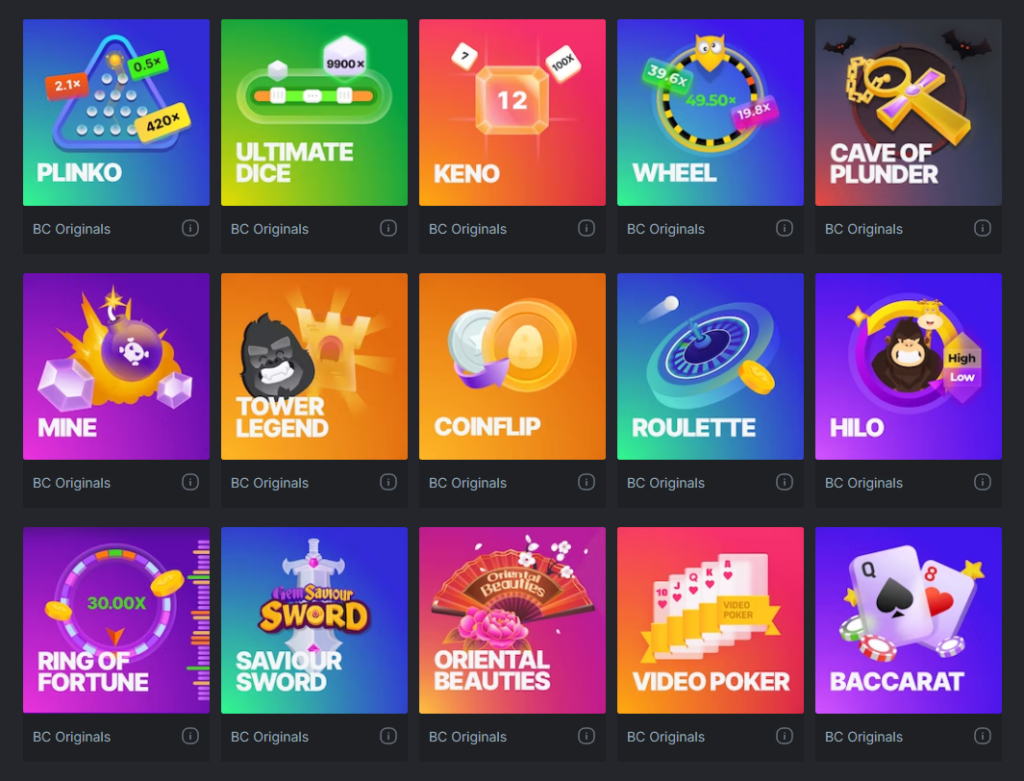
Task: Open info icon beneath Roulette
Action: 784,482
